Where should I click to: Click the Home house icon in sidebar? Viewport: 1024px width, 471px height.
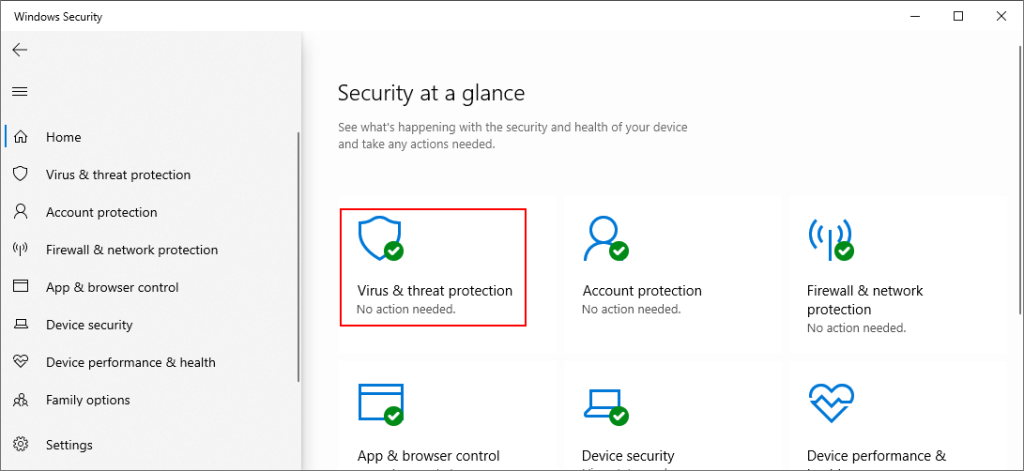pos(20,137)
